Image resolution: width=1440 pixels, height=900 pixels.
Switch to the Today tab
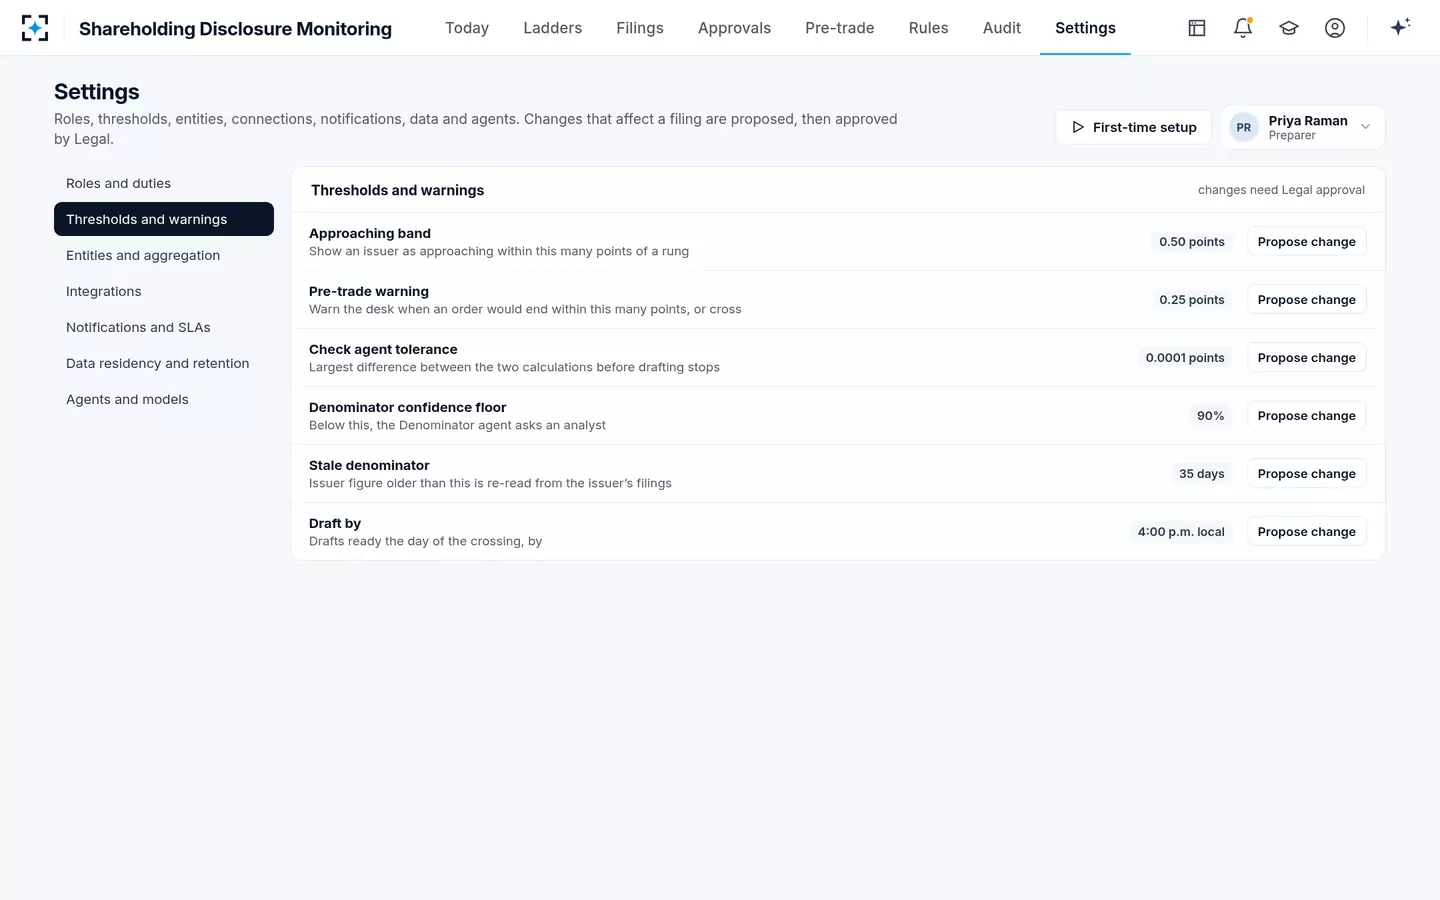[467, 28]
